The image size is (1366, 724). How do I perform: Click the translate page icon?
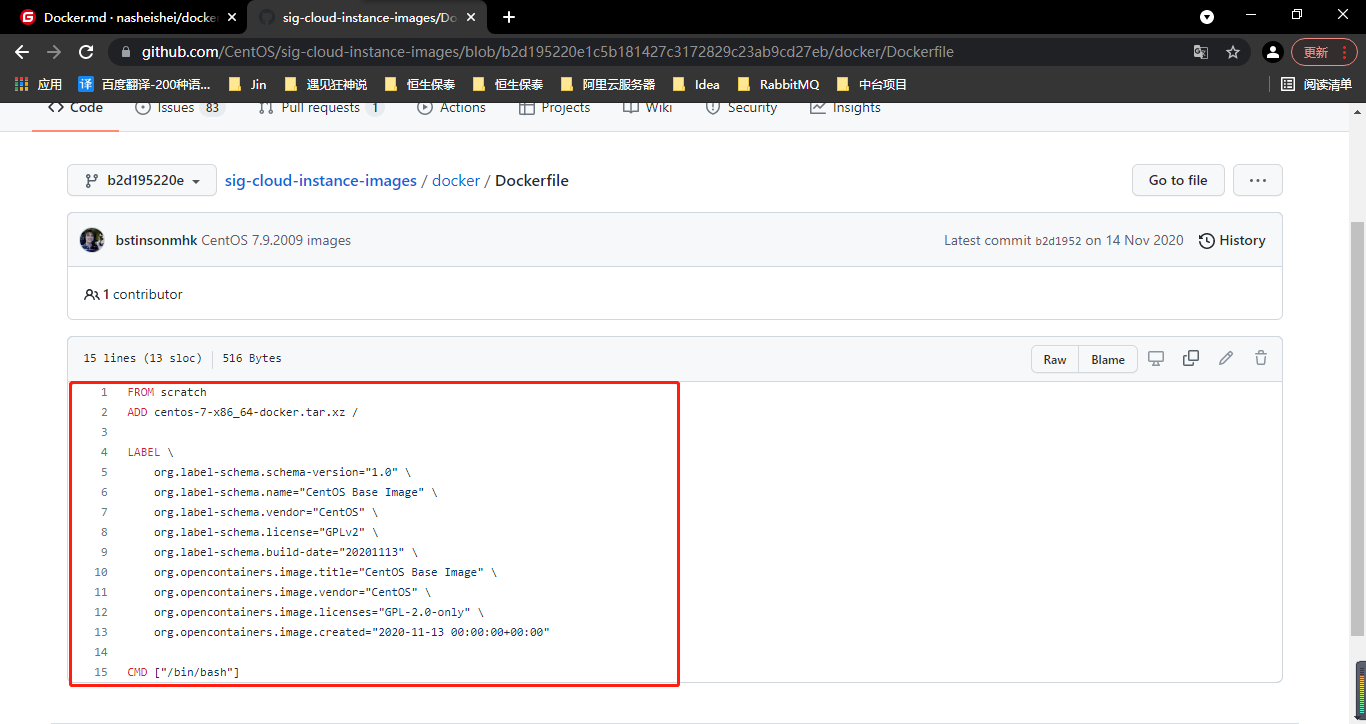[1201, 52]
